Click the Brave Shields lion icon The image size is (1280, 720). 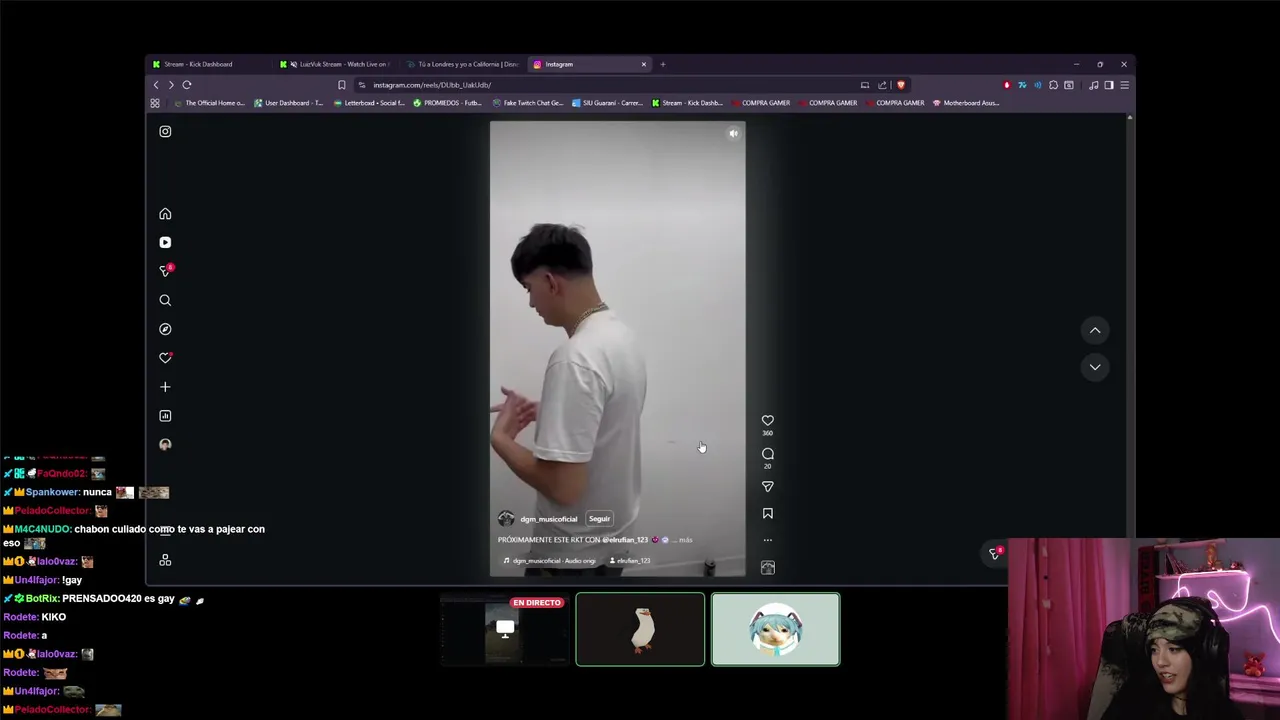[901, 85]
